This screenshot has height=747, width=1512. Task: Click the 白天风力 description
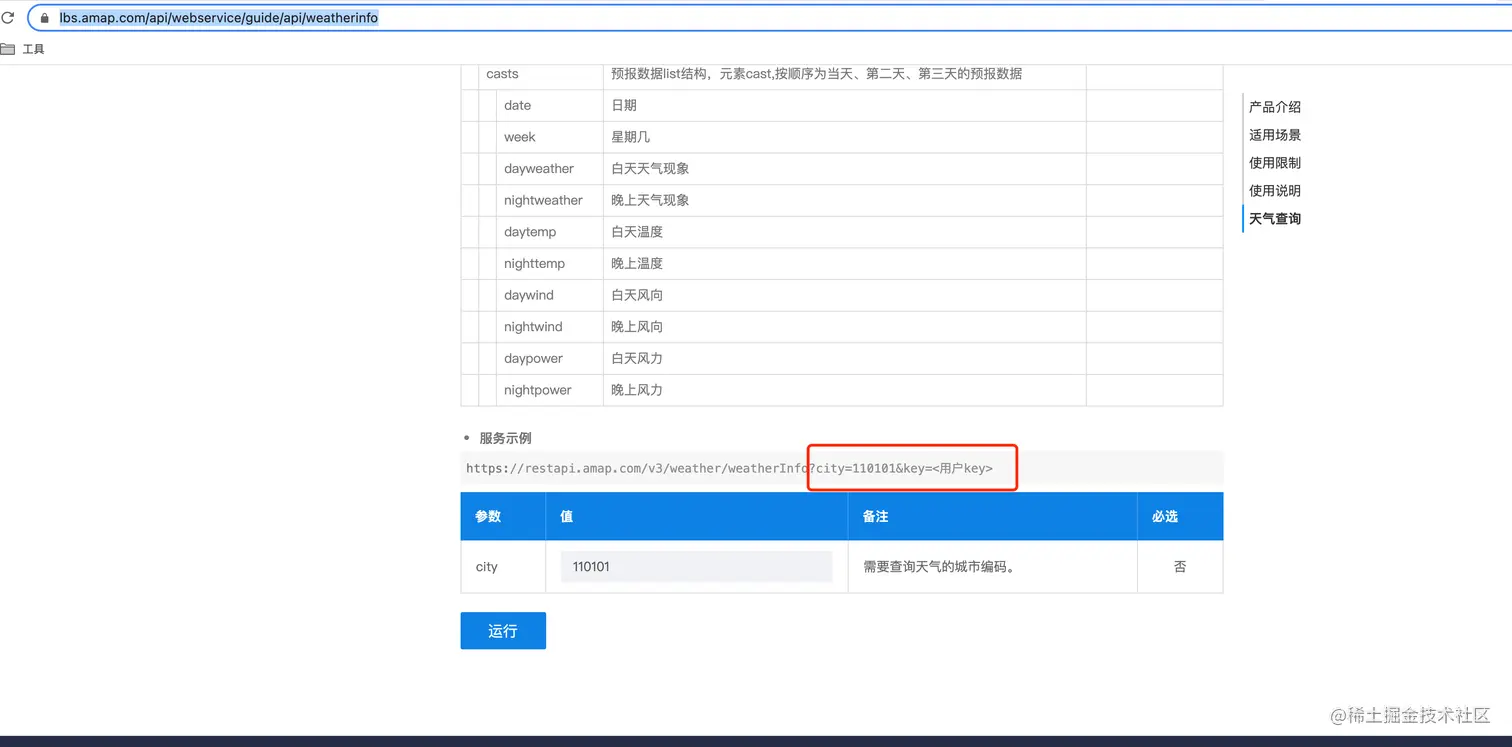click(x=637, y=359)
